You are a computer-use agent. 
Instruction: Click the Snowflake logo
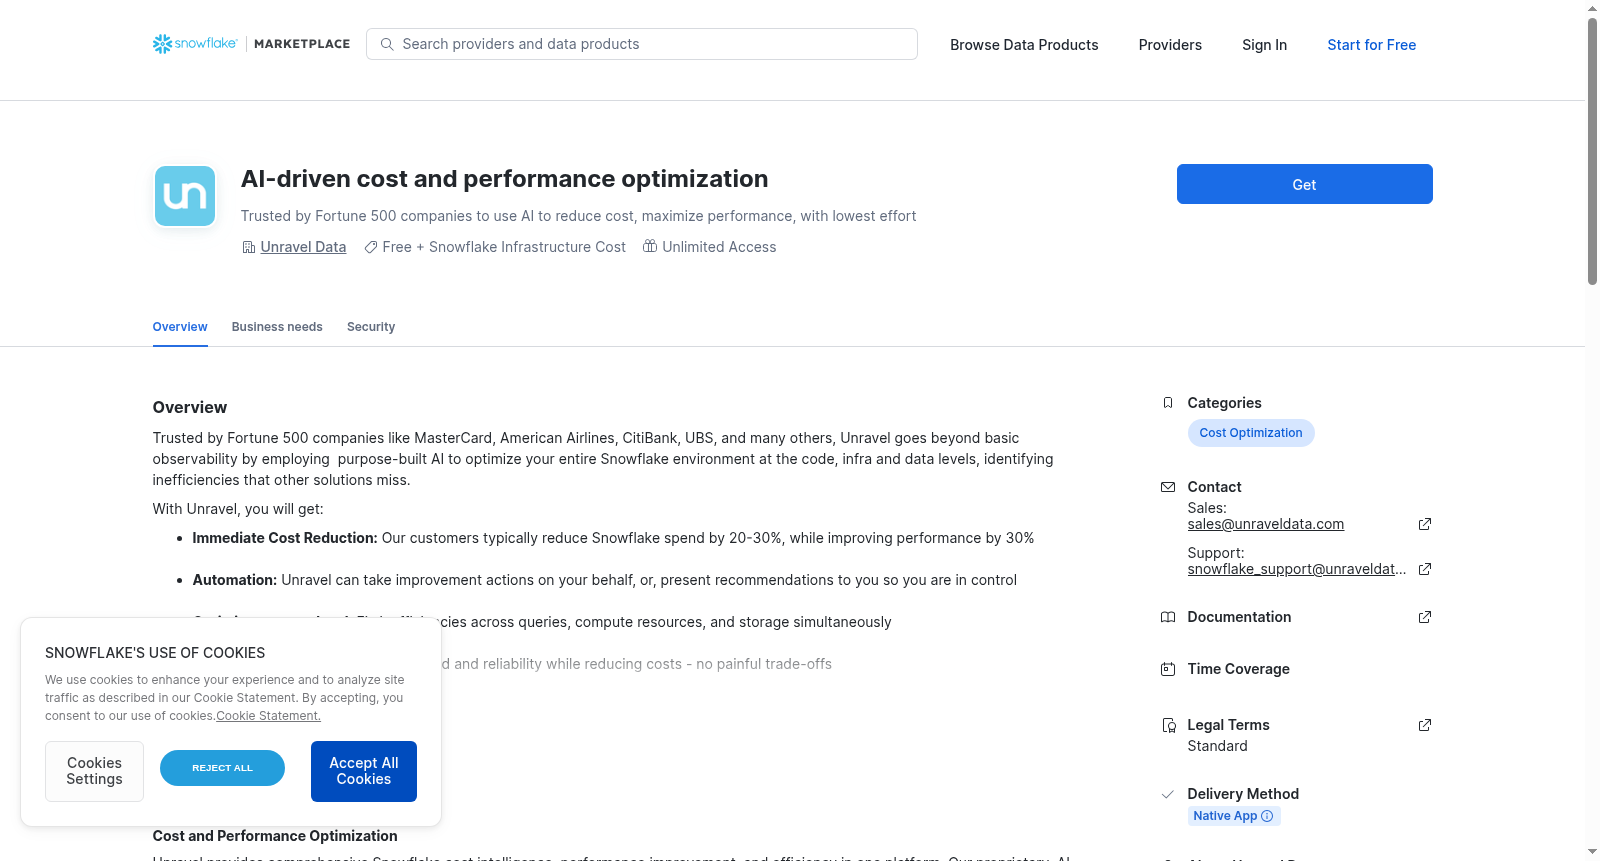[x=195, y=44]
